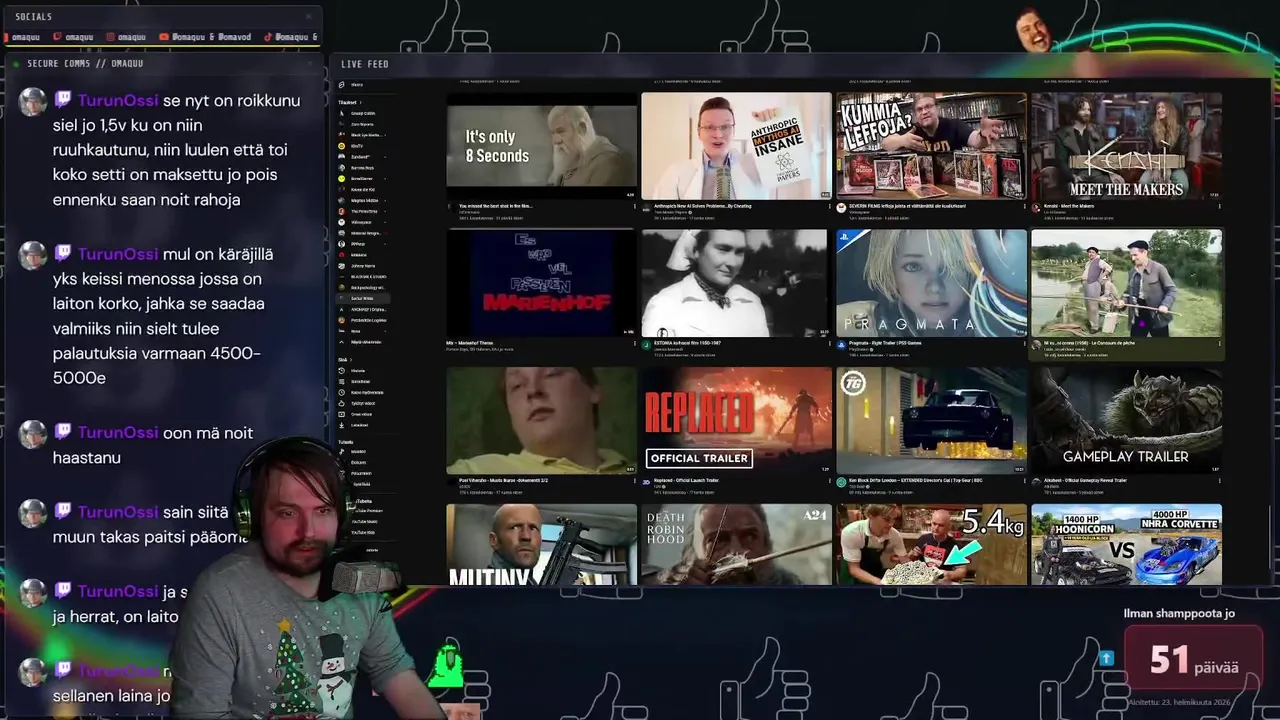The image size is (1280, 720).
Task: Open PlayStation channel avatar under Pragmata
Action: [x=841, y=343]
